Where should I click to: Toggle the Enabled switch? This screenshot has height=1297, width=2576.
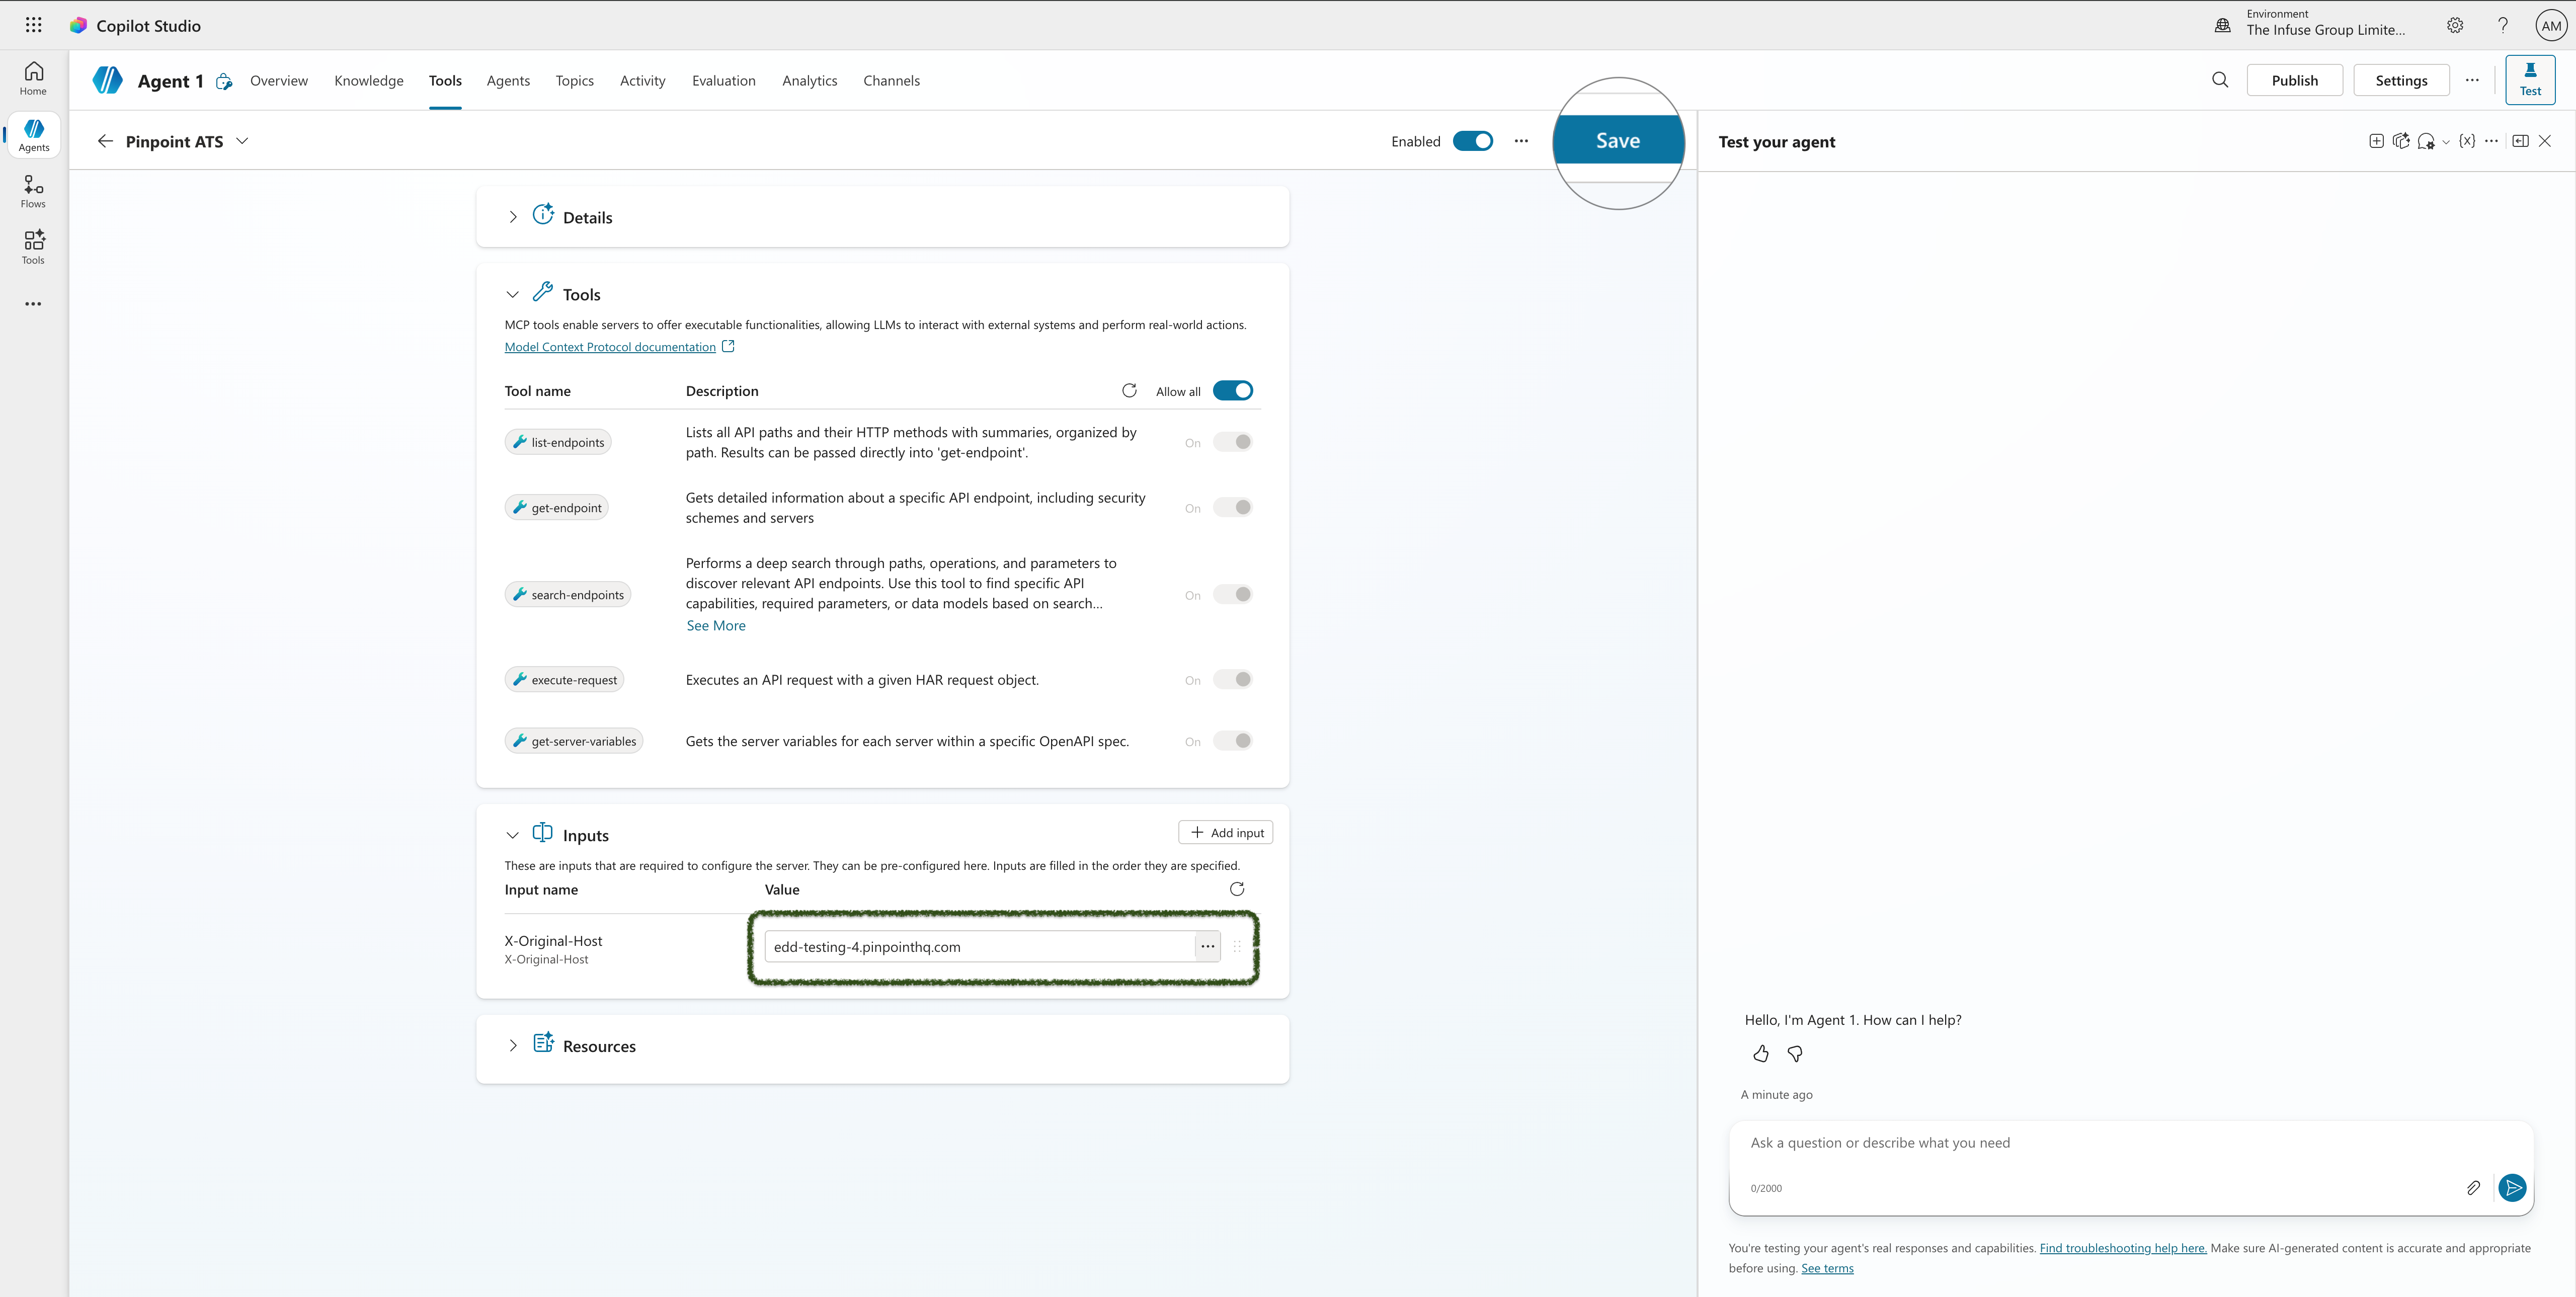click(x=1472, y=141)
